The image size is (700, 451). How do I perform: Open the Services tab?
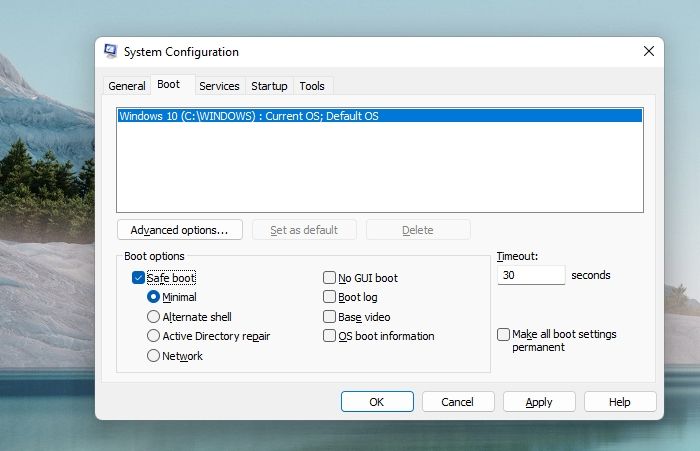pyautogui.click(x=219, y=86)
